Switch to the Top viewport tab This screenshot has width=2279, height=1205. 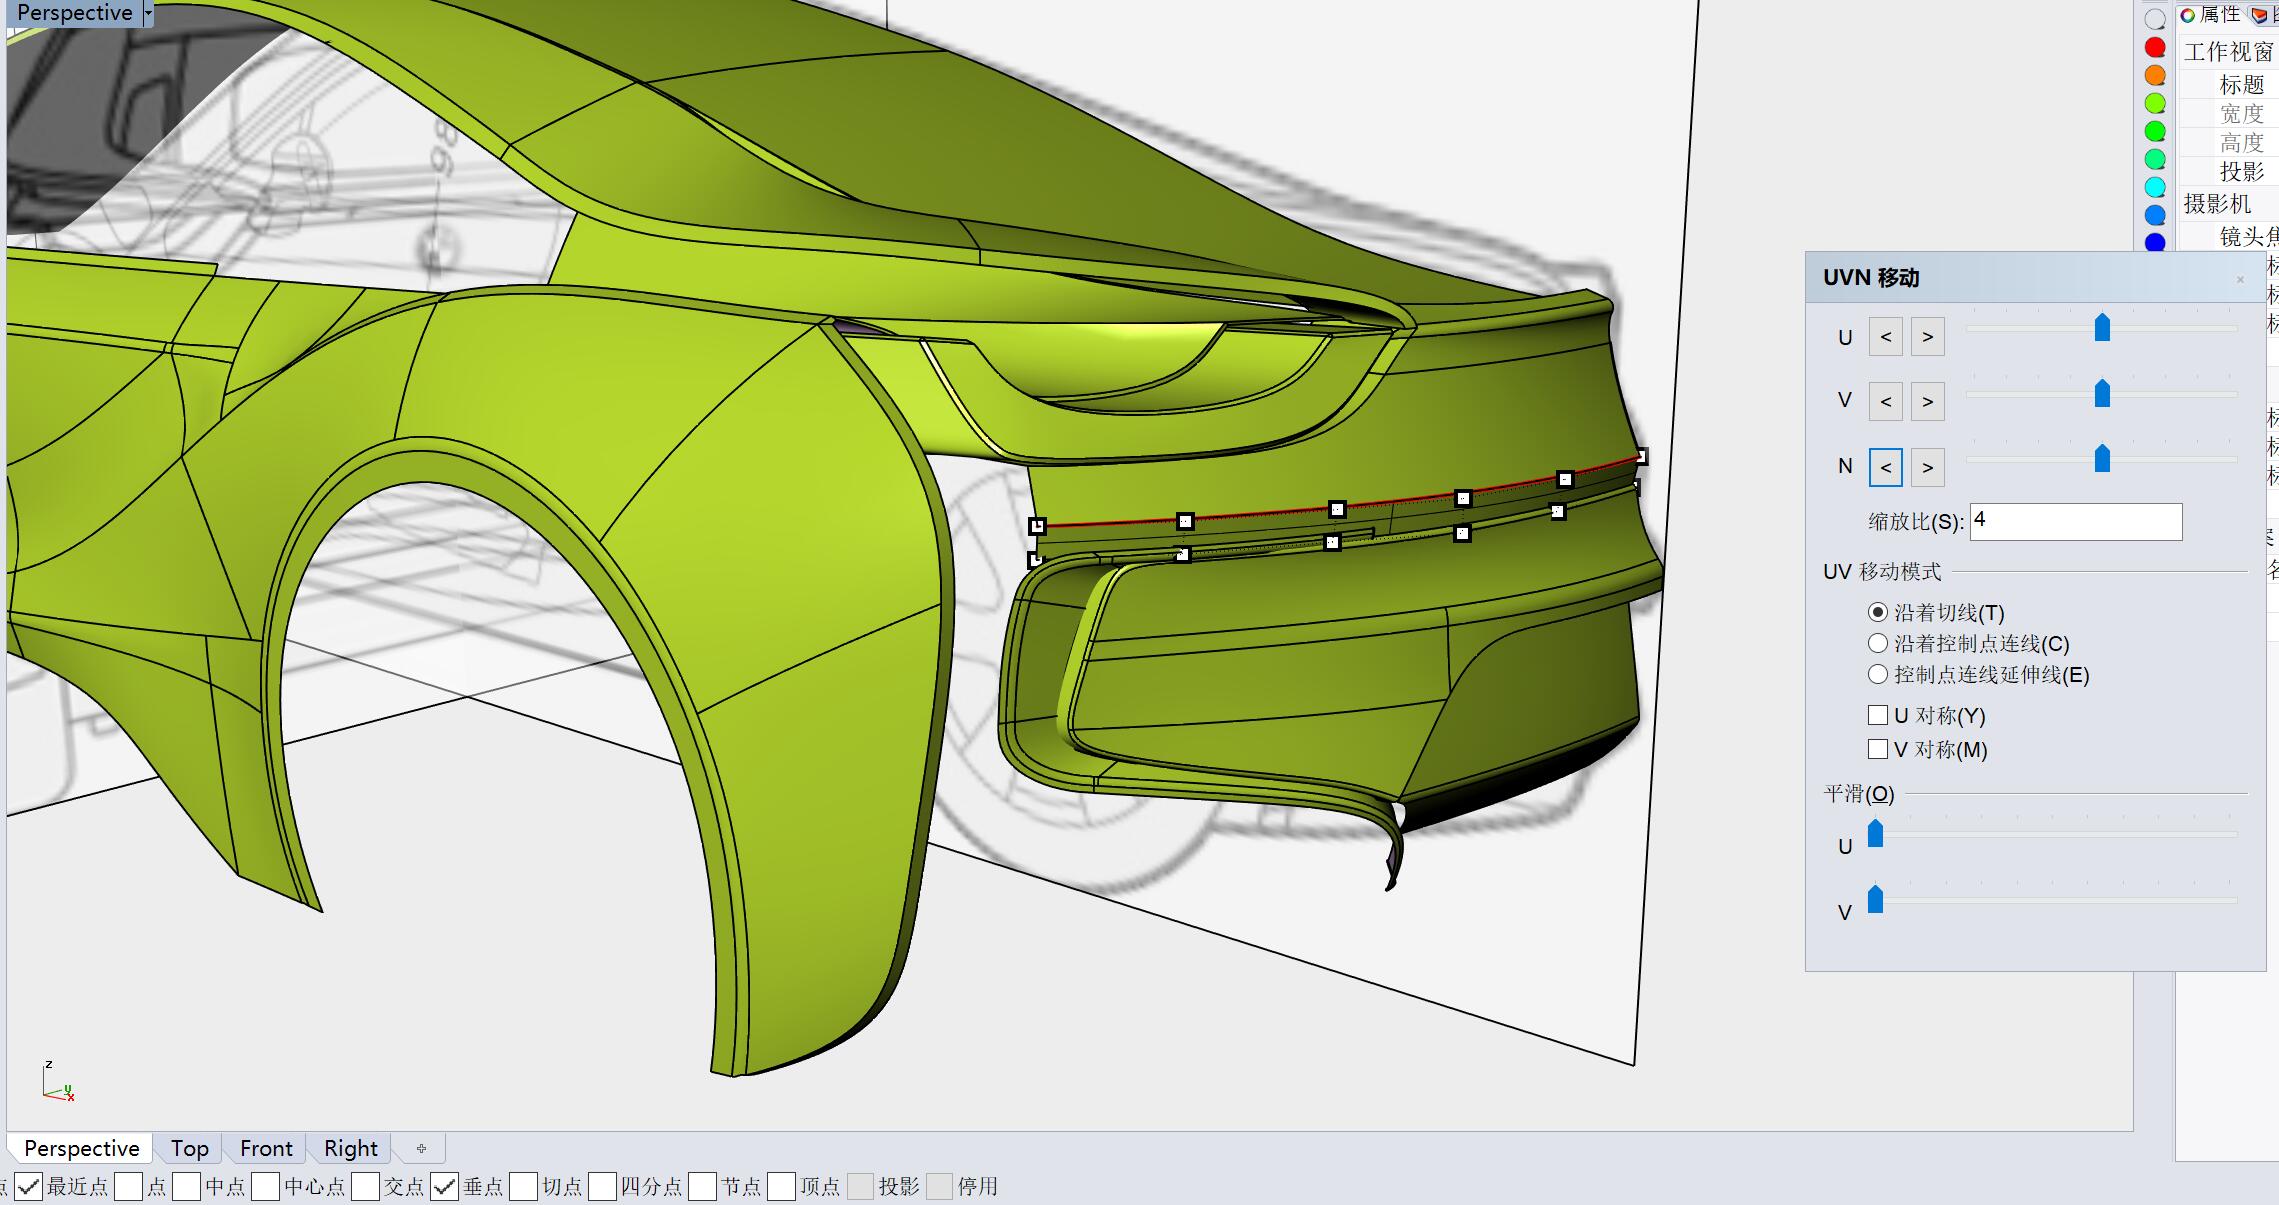pyautogui.click(x=189, y=1148)
